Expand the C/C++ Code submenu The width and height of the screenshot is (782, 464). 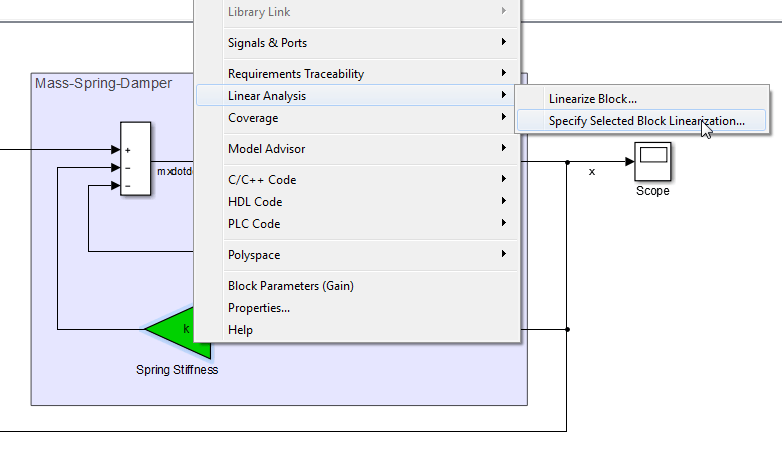pos(262,180)
